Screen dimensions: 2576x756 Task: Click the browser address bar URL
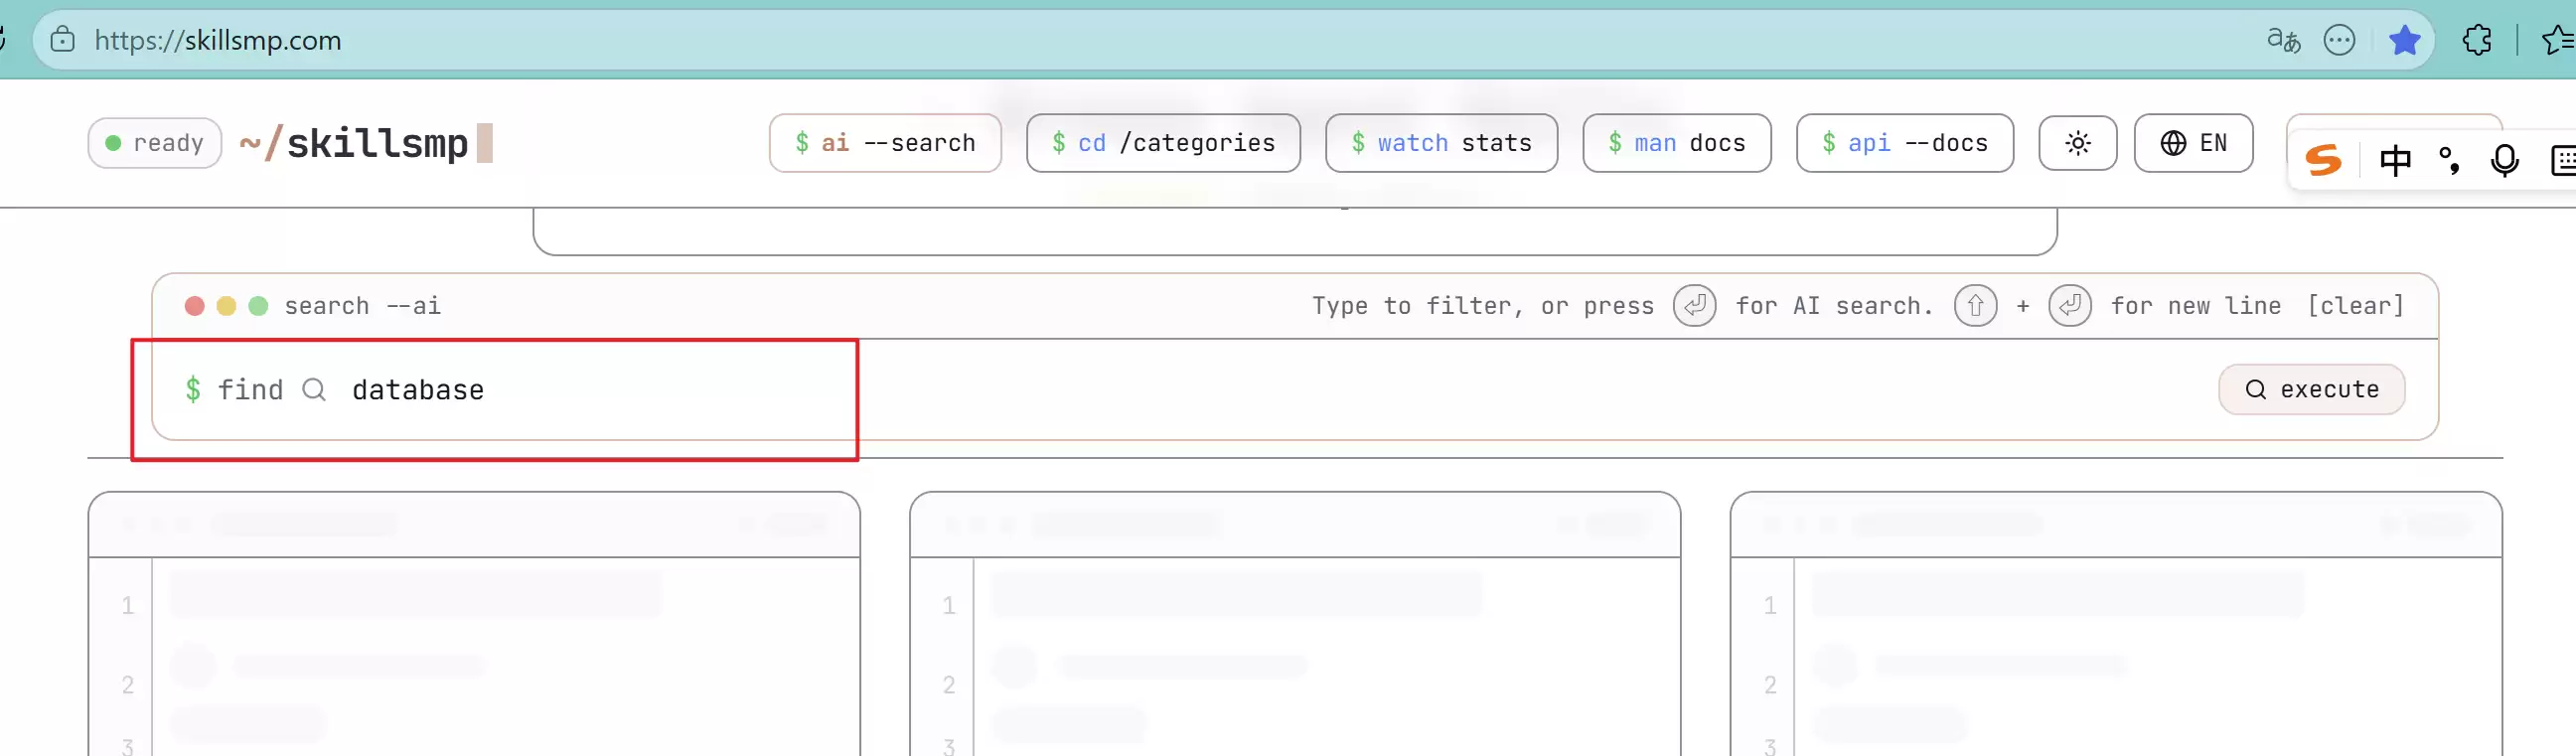[x=218, y=40]
